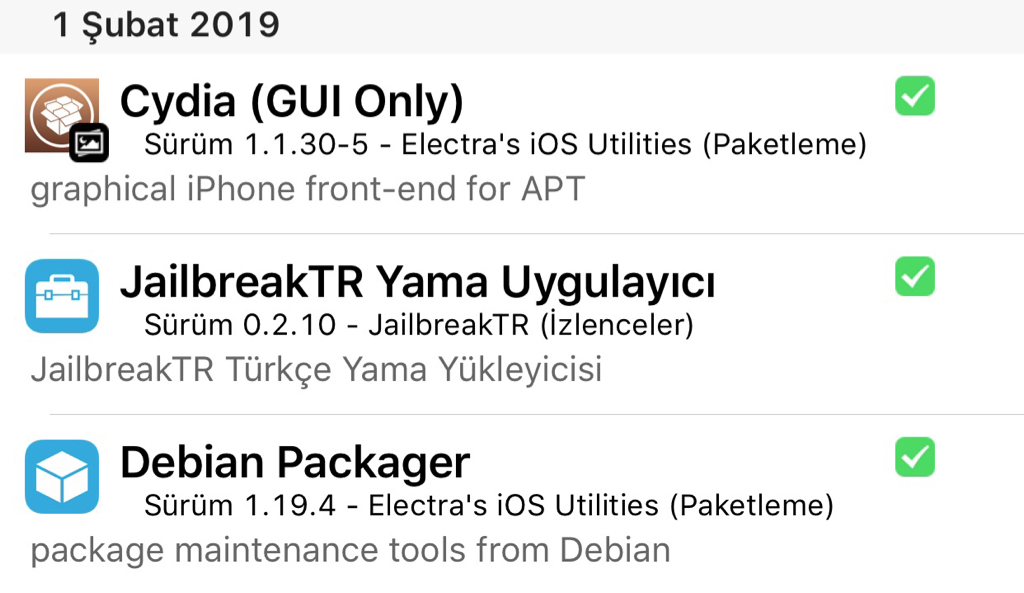Click "JailbreakTR Türkçe Yama Yükleyicisi" description

tap(316, 370)
